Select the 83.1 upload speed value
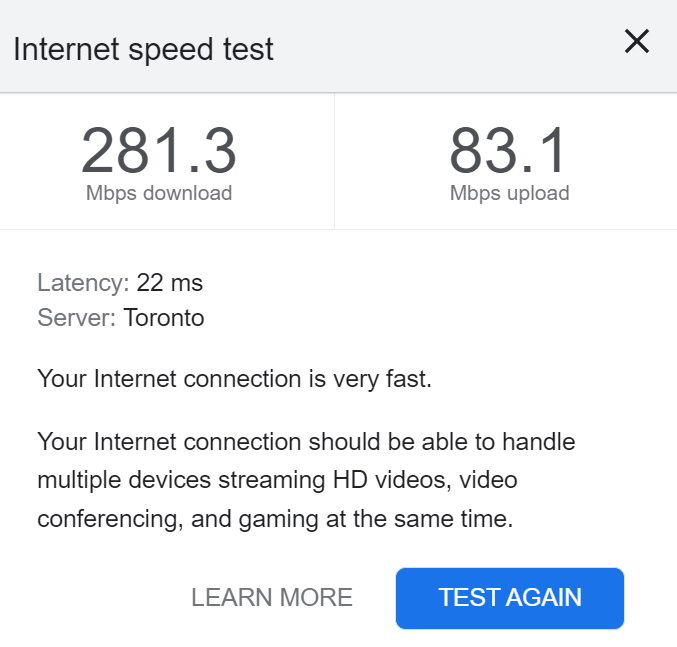 click(508, 150)
